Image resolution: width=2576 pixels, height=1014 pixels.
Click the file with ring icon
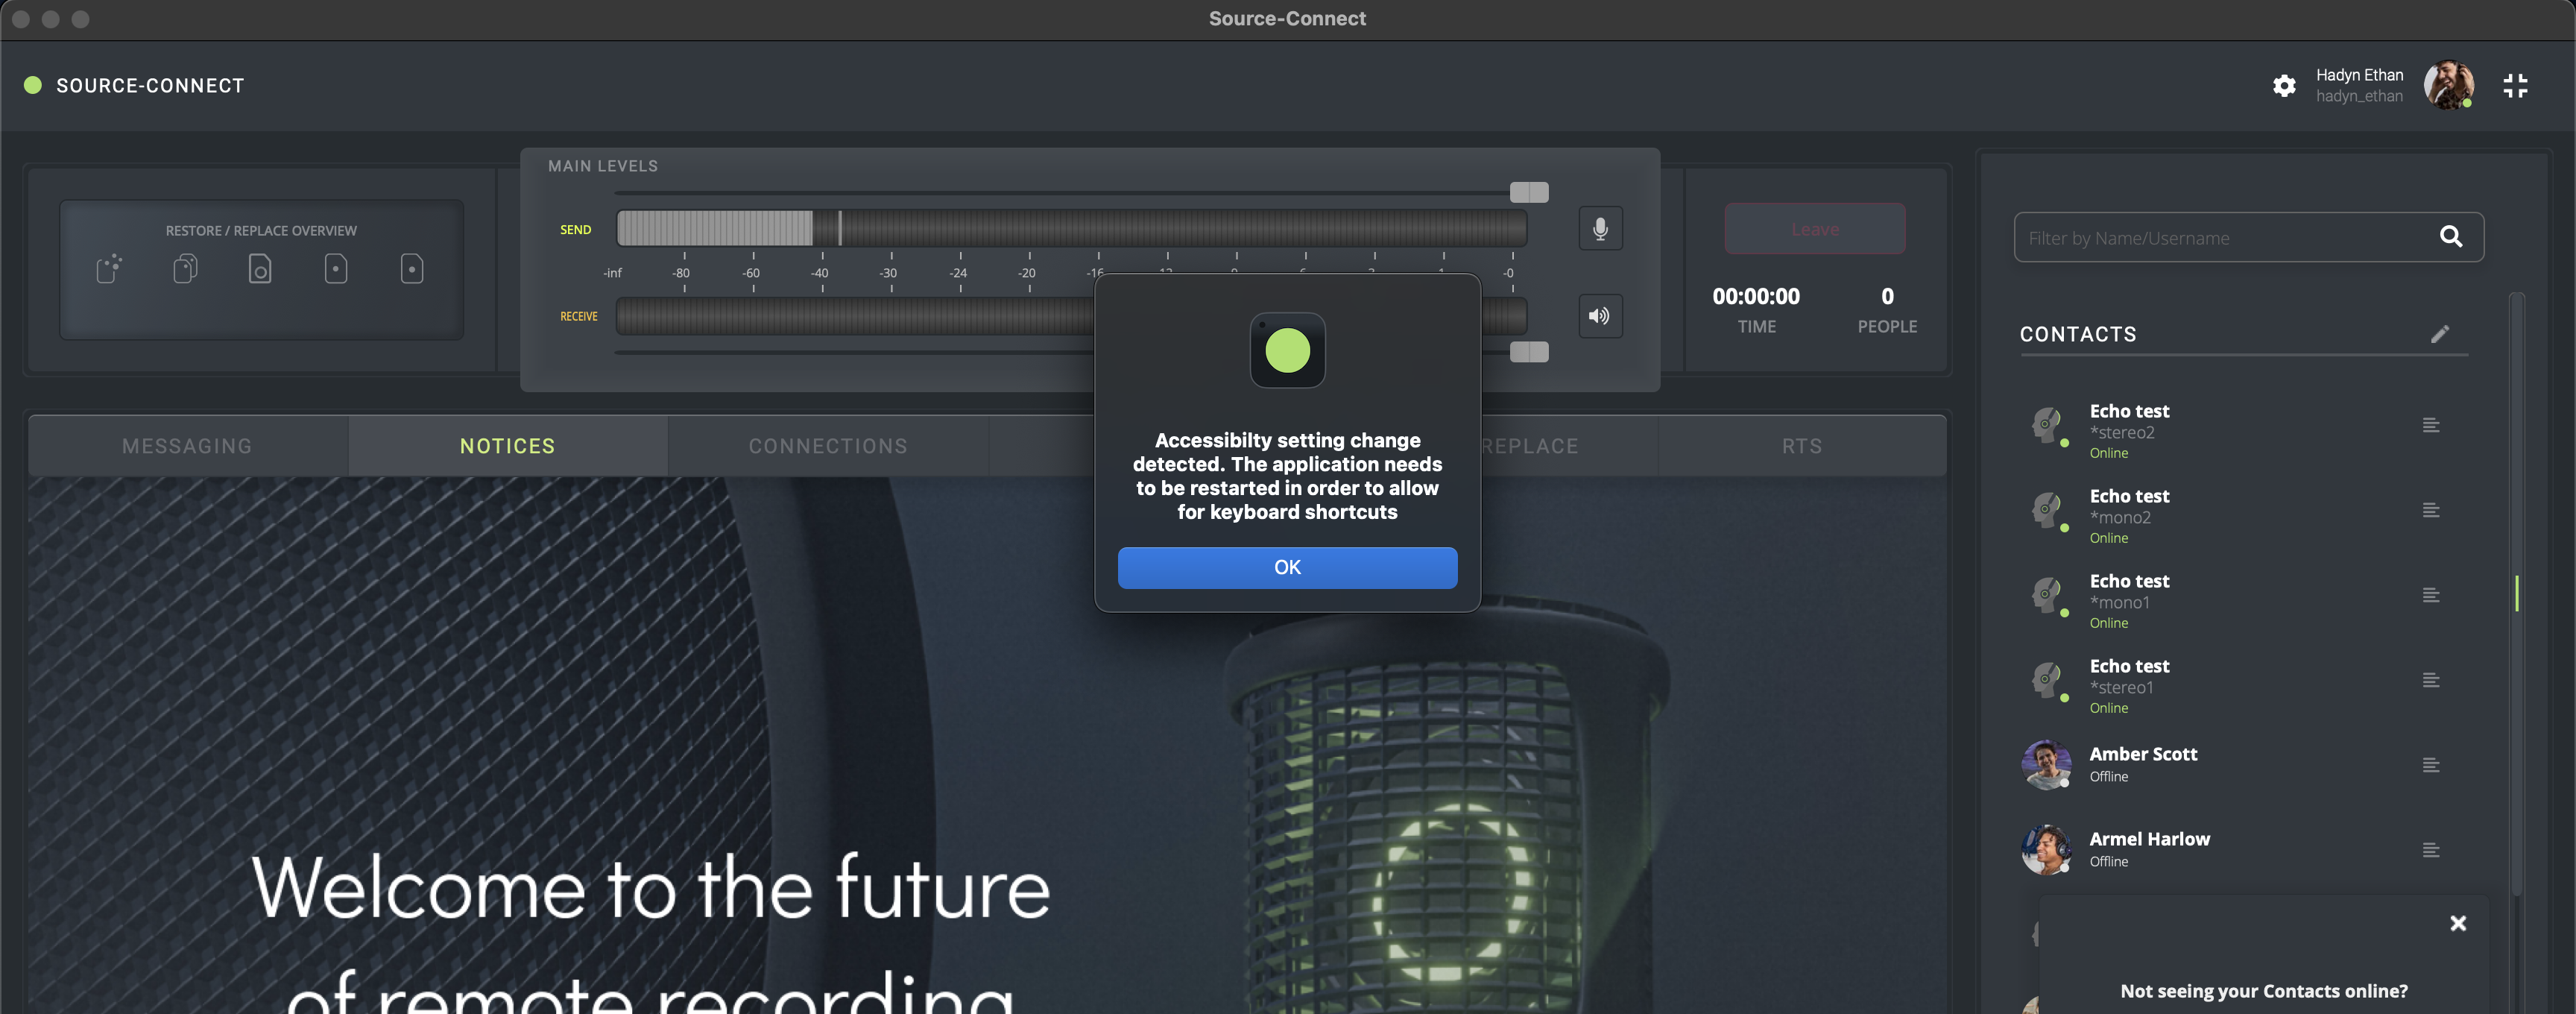tap(260, 268)
